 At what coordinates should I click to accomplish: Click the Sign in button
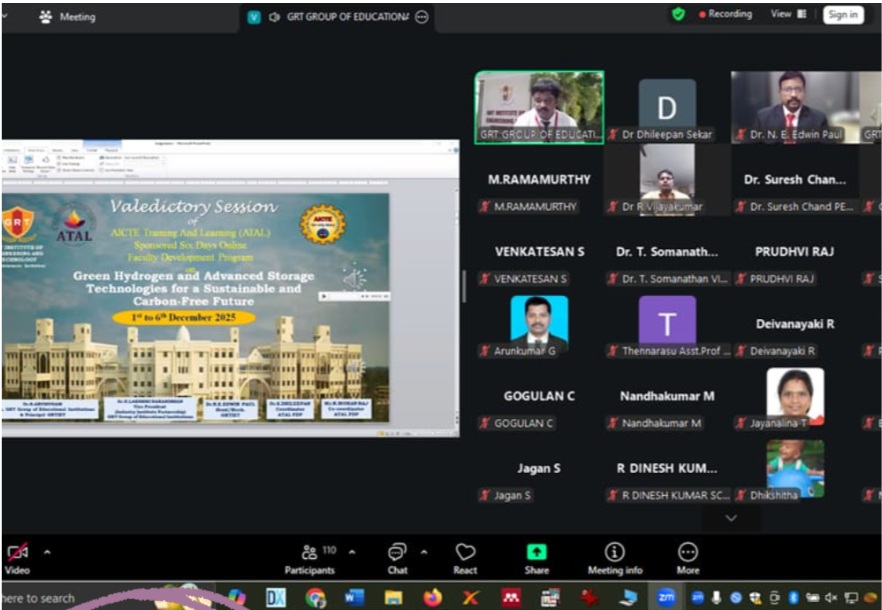(843, 15)
